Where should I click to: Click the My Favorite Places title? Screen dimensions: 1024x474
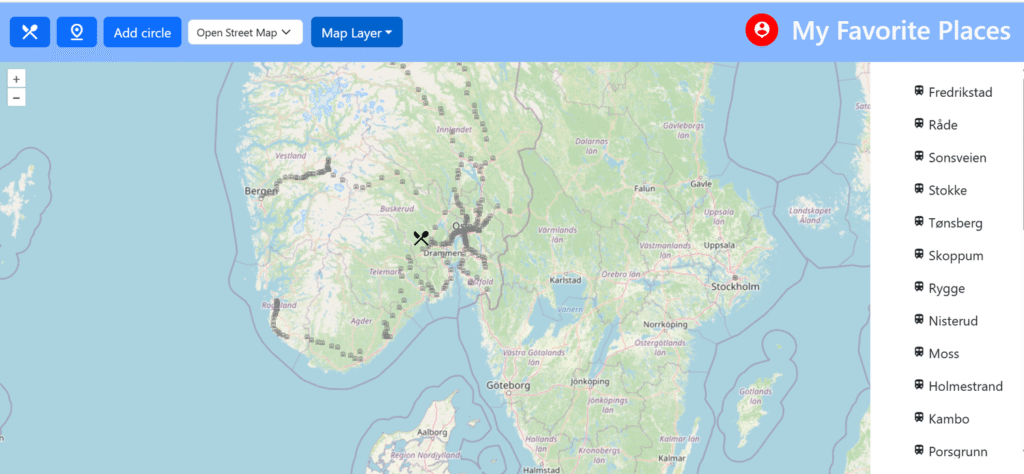point(901,31)
